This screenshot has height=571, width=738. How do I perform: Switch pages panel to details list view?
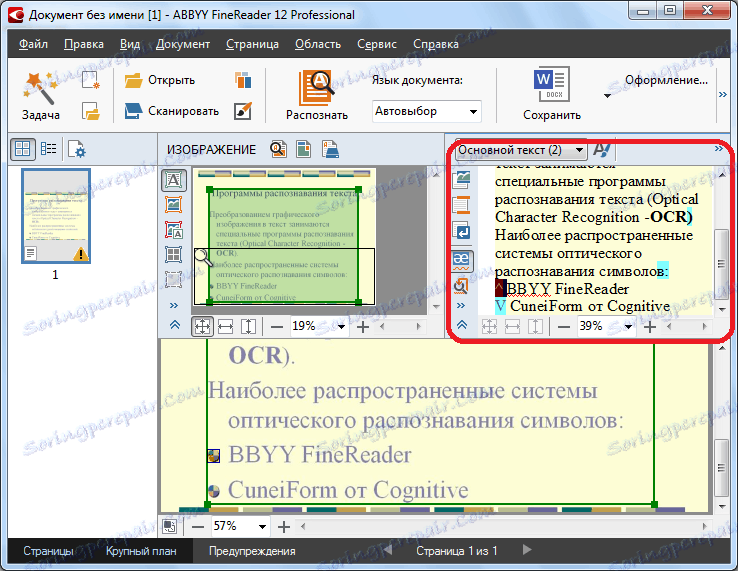pyautogui.click(x=48, y=150)
